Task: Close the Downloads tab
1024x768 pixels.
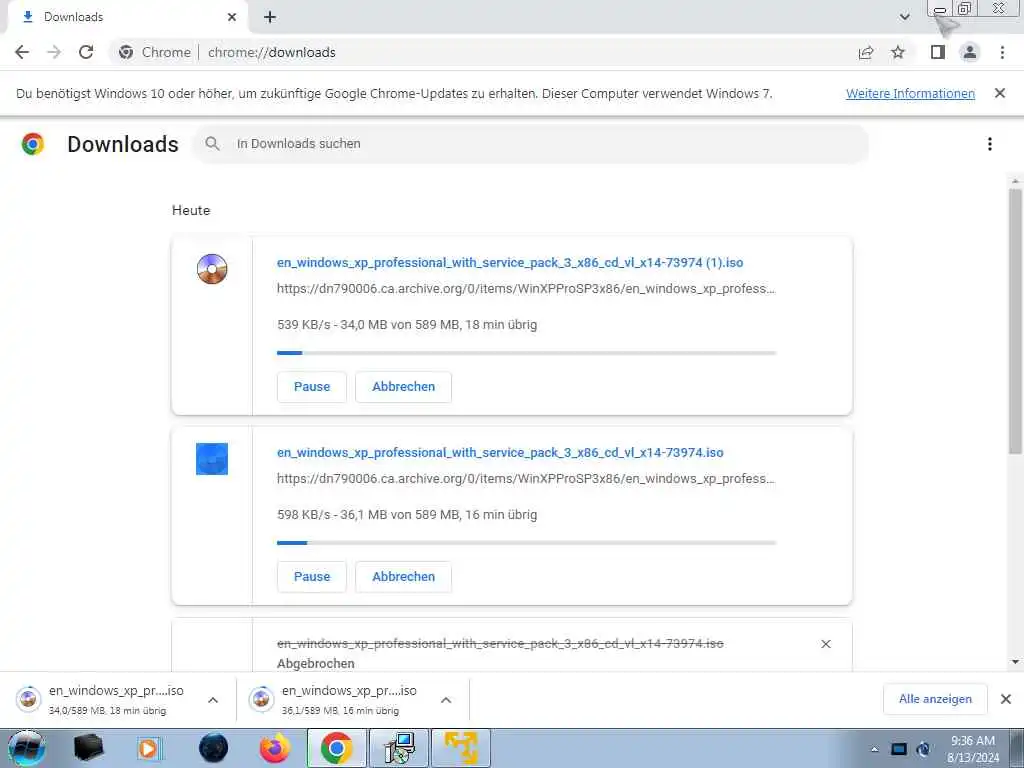Action: coord(232,17)
